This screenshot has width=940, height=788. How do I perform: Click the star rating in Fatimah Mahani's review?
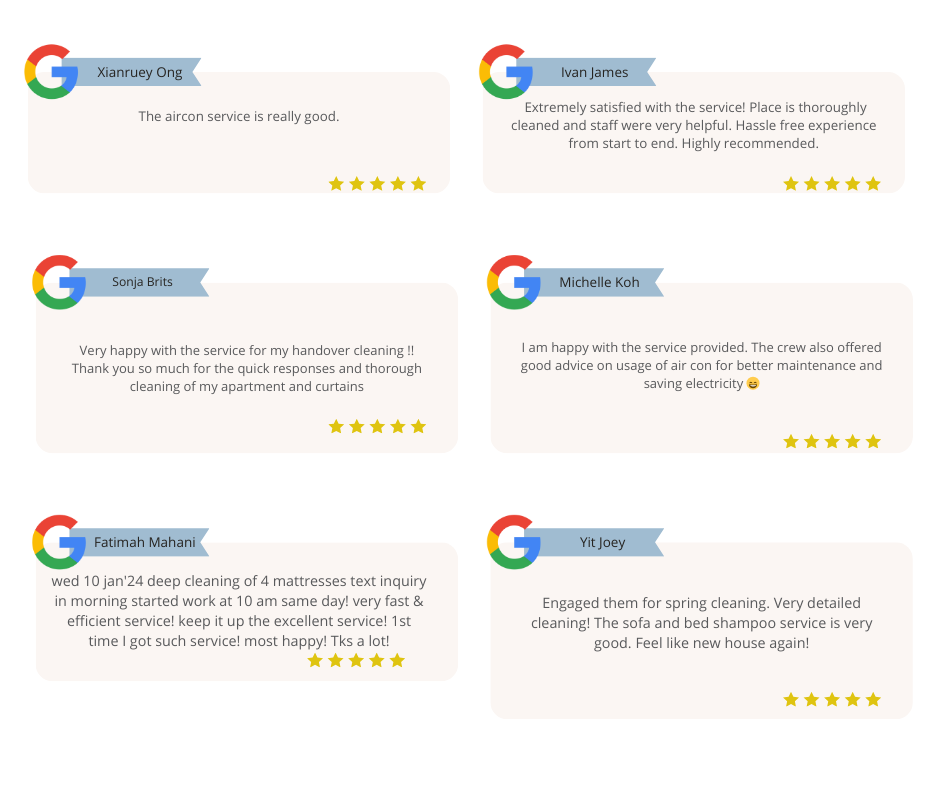[356, 661]
